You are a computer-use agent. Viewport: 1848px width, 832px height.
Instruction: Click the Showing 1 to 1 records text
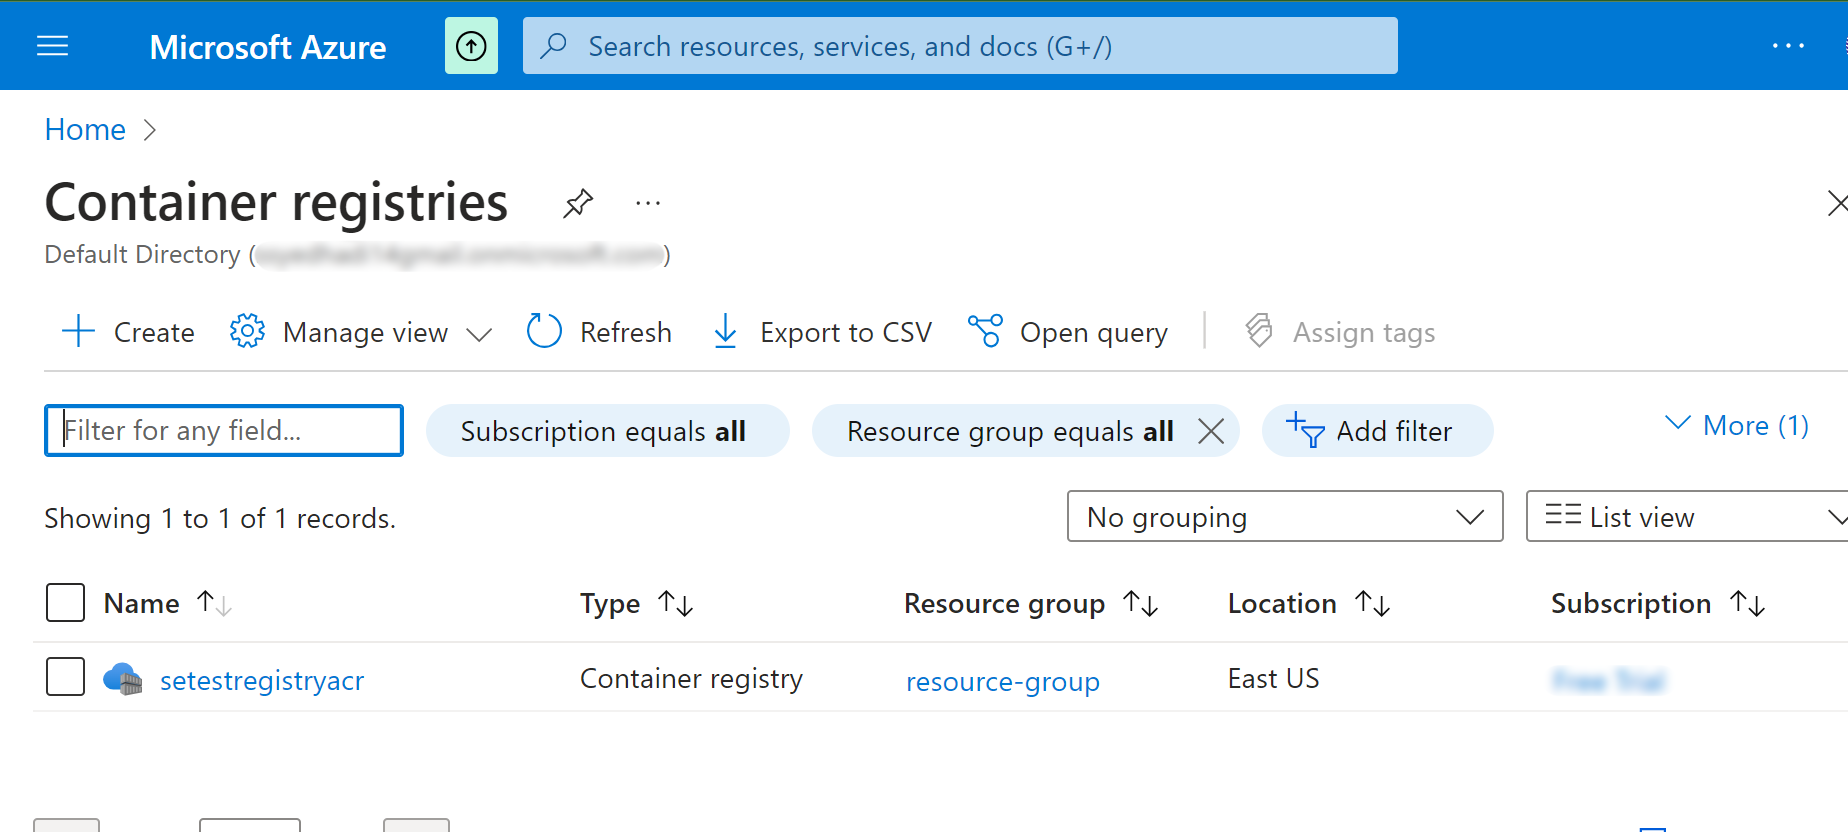(x=220, y=518)
